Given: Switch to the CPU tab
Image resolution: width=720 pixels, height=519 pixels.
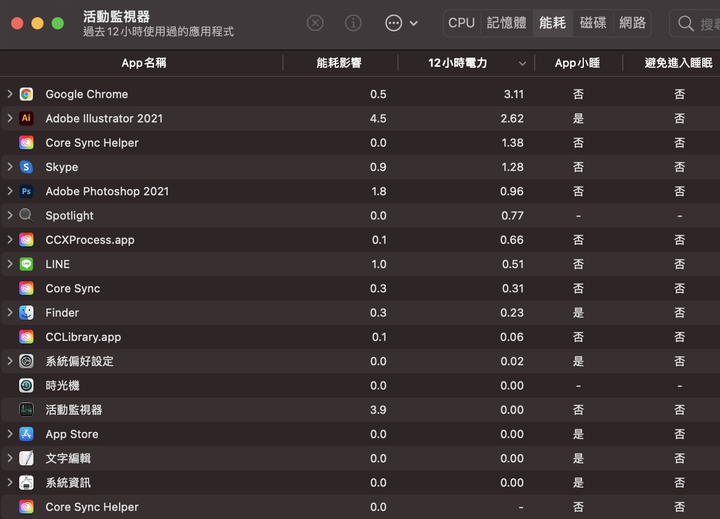Looking at the screenshot, I should point(461,23).
